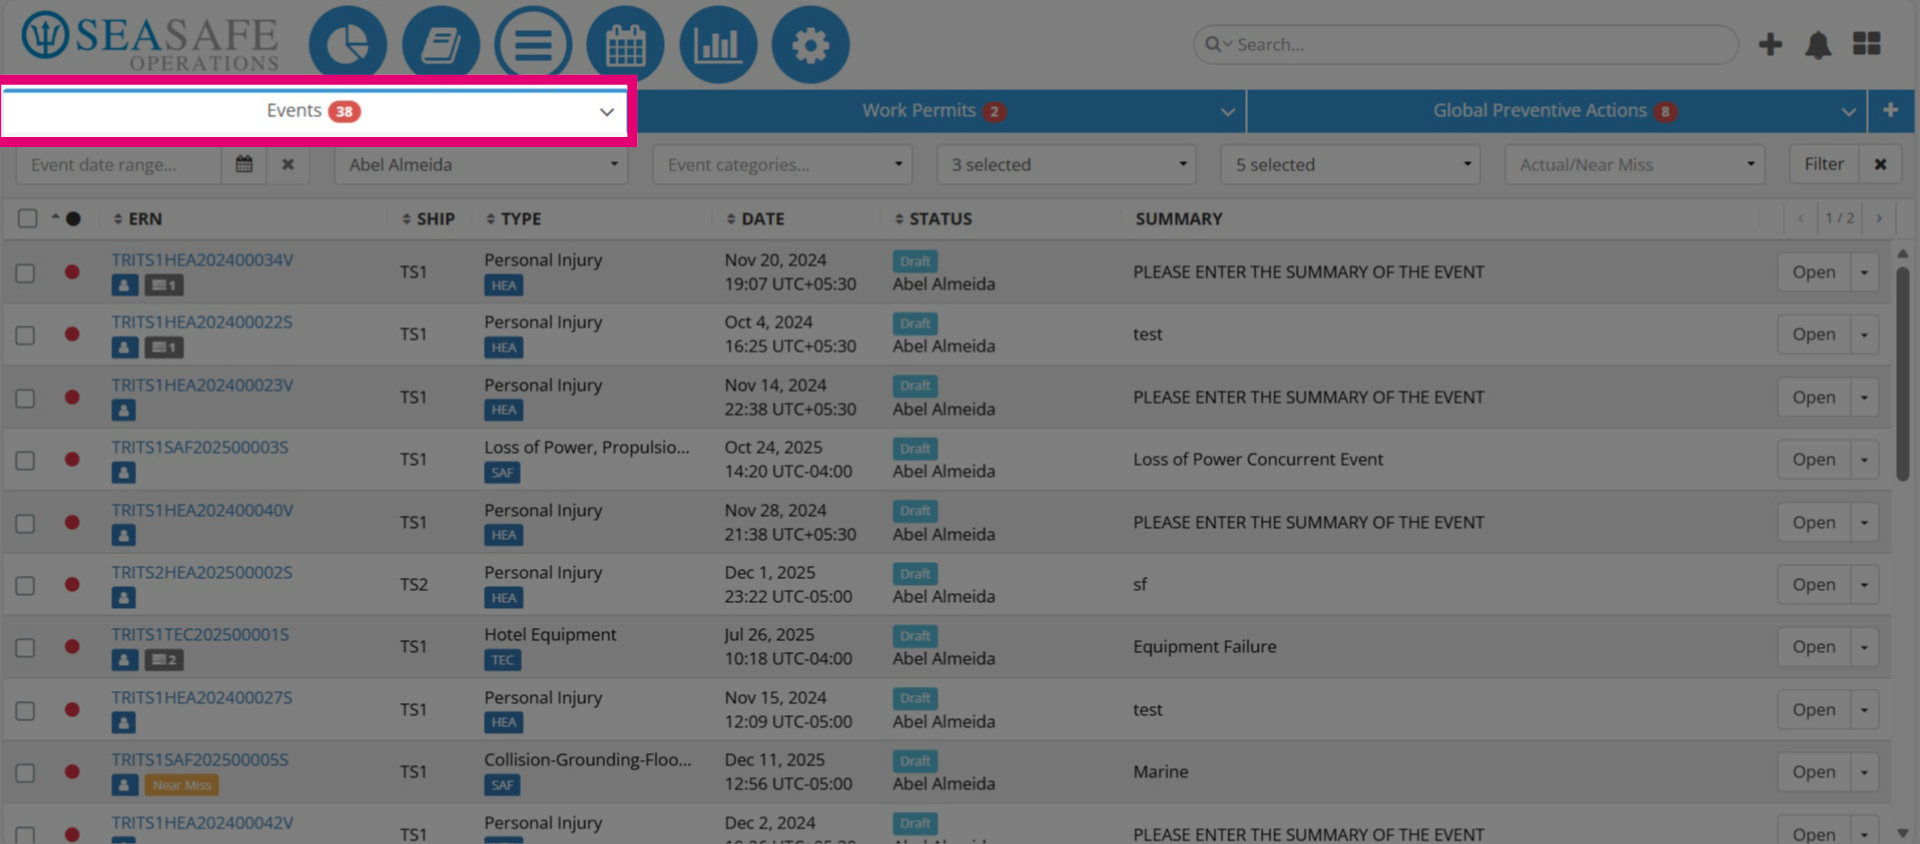
Task: Check the box for TRITS1HEA202400034V
Action: point(25,273)
